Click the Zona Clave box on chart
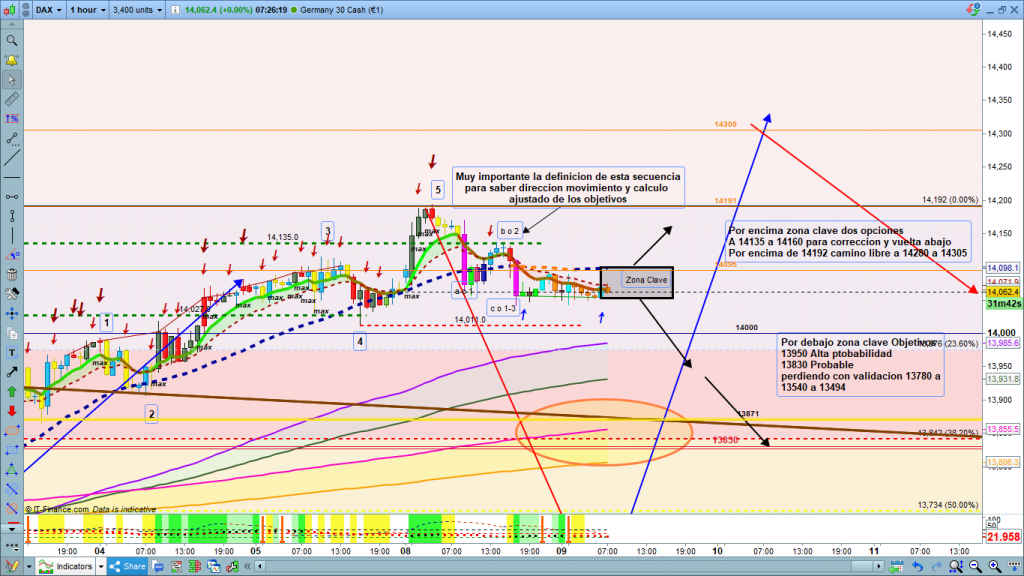Screen dimensions: 1024x576 point(646,281)
